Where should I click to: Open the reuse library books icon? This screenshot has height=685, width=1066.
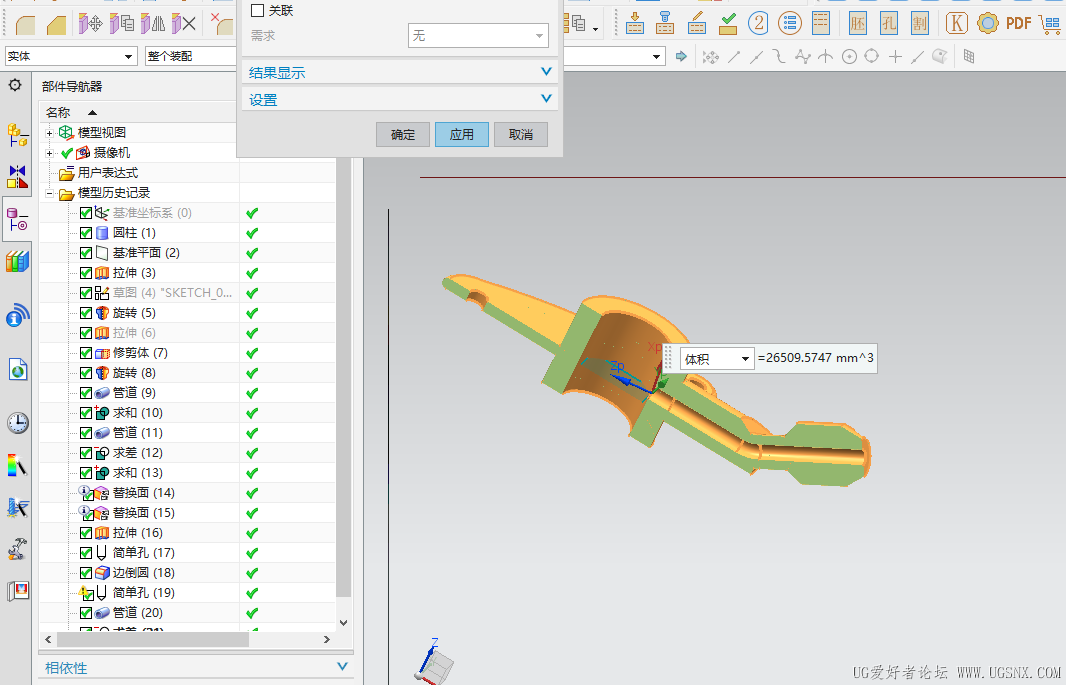[x=18, y=261]
